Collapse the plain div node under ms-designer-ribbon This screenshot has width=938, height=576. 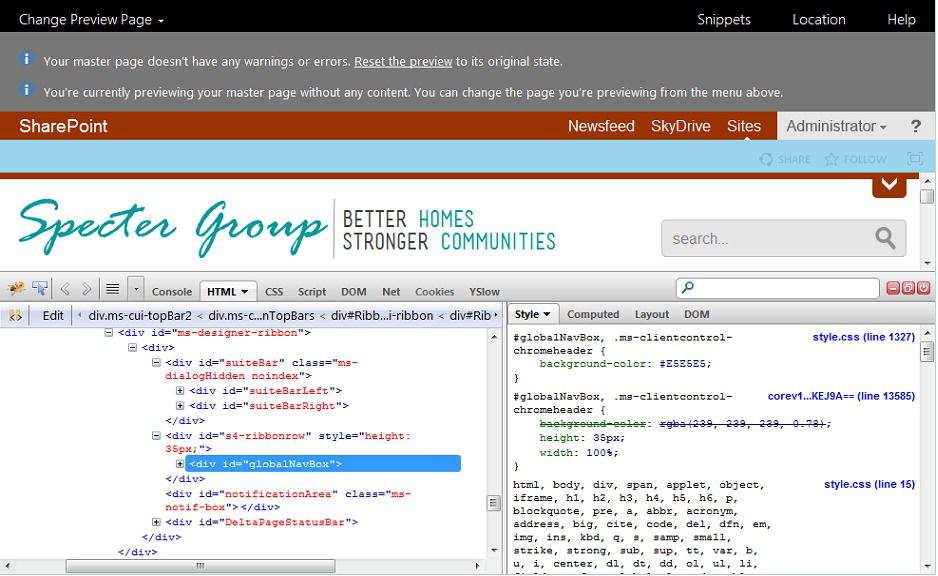(133, 348)
